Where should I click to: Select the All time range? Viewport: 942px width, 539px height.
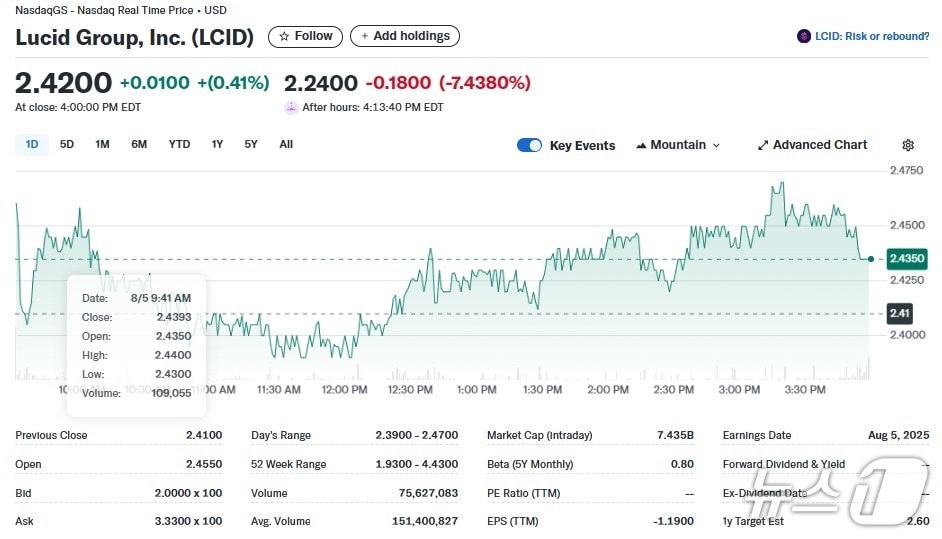click(x=286, y=144)
